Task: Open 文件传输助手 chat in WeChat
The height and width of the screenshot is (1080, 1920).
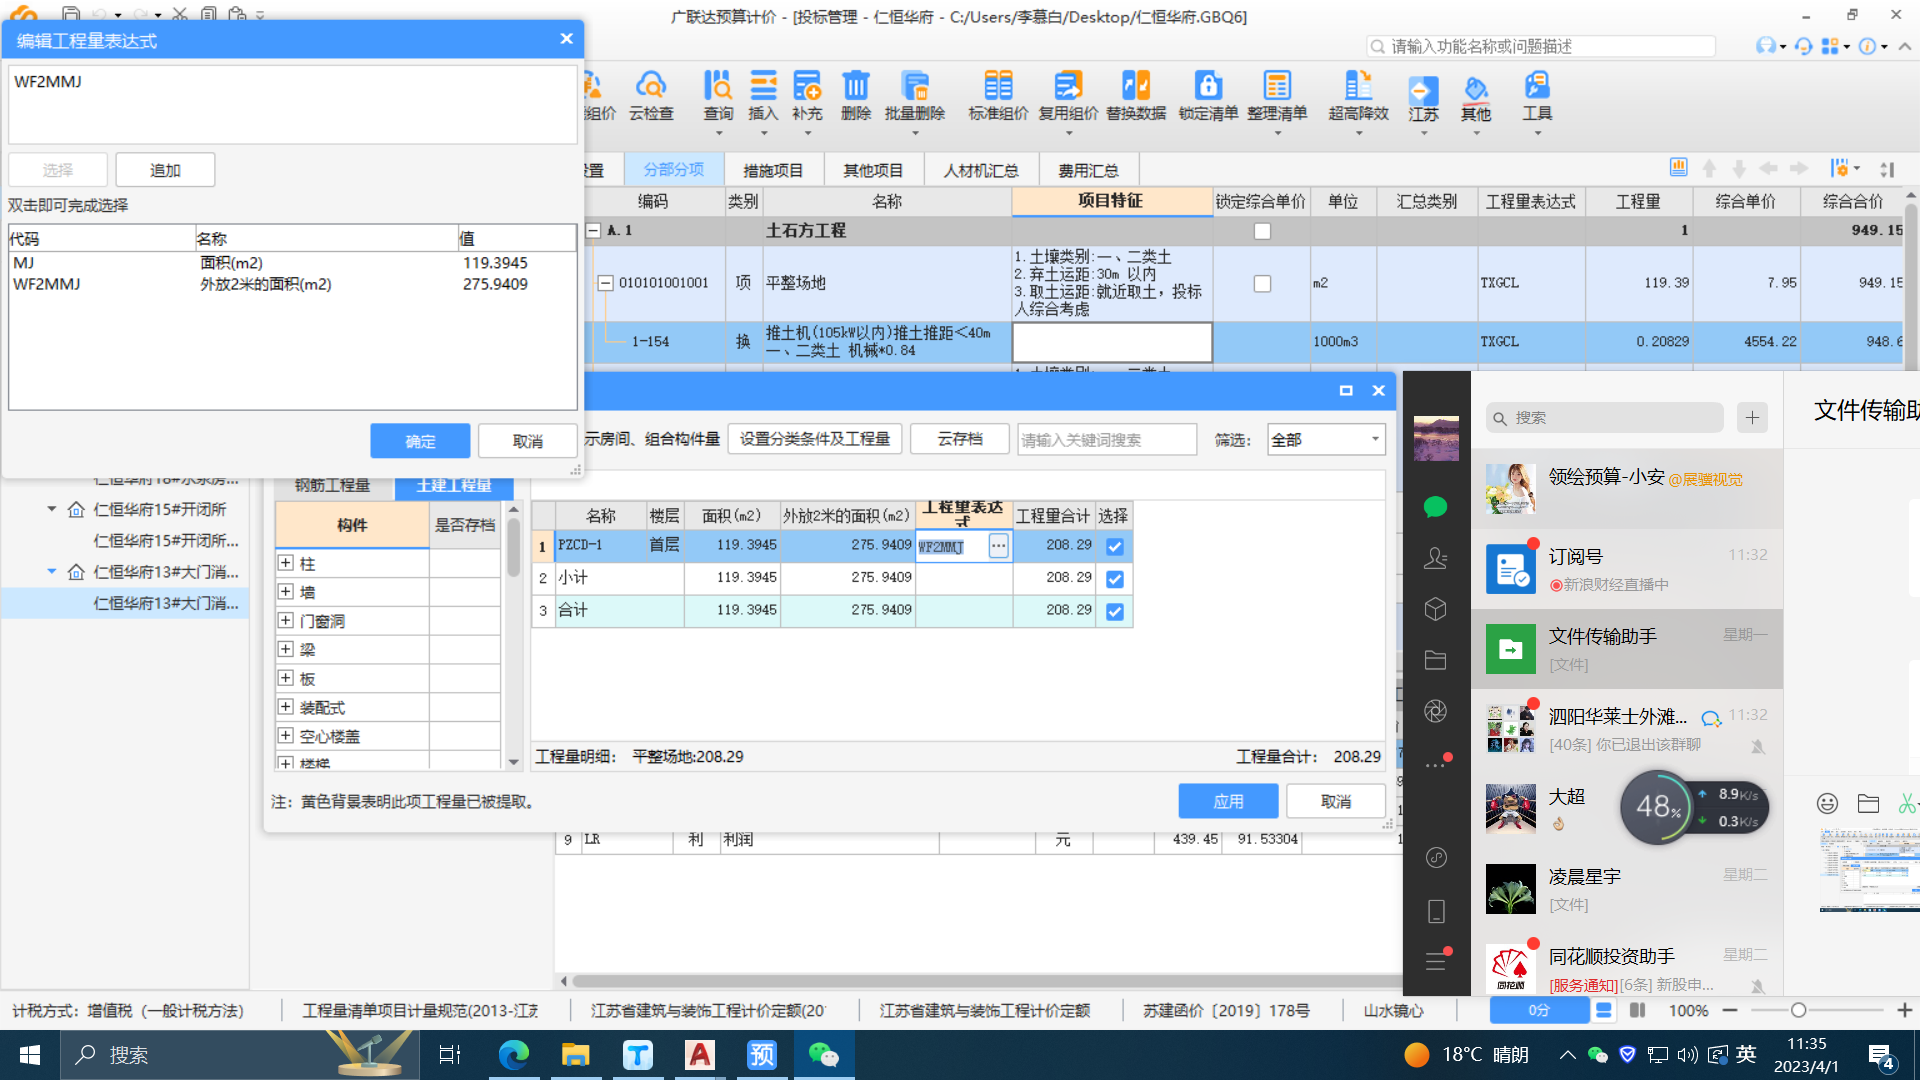Action: point(1627,649)
